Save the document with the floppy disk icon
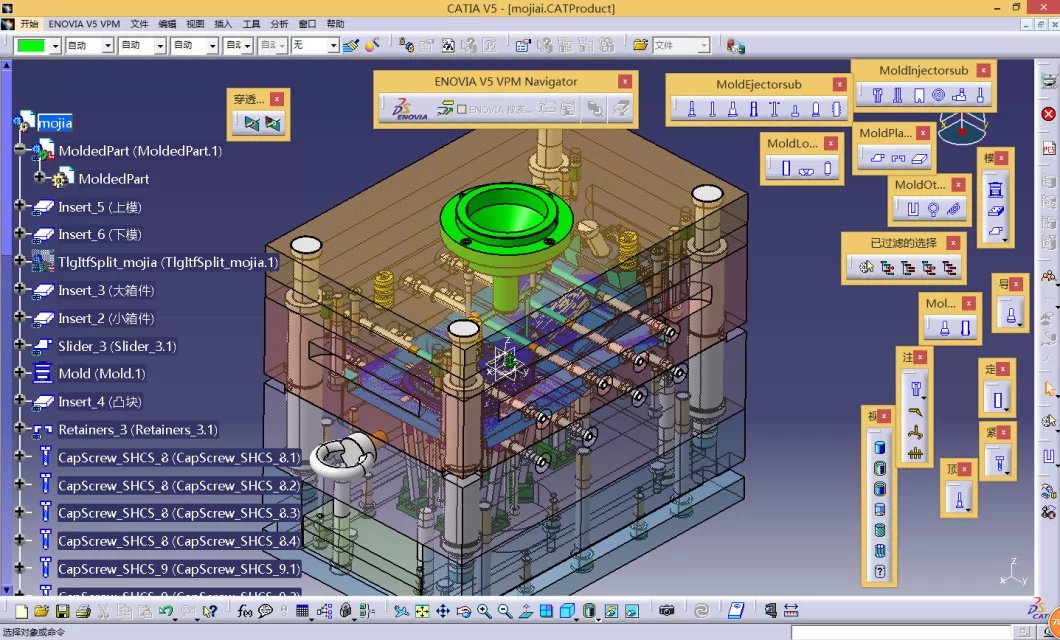Viewport: 1060px width, 640px height. tap(62, 612)
